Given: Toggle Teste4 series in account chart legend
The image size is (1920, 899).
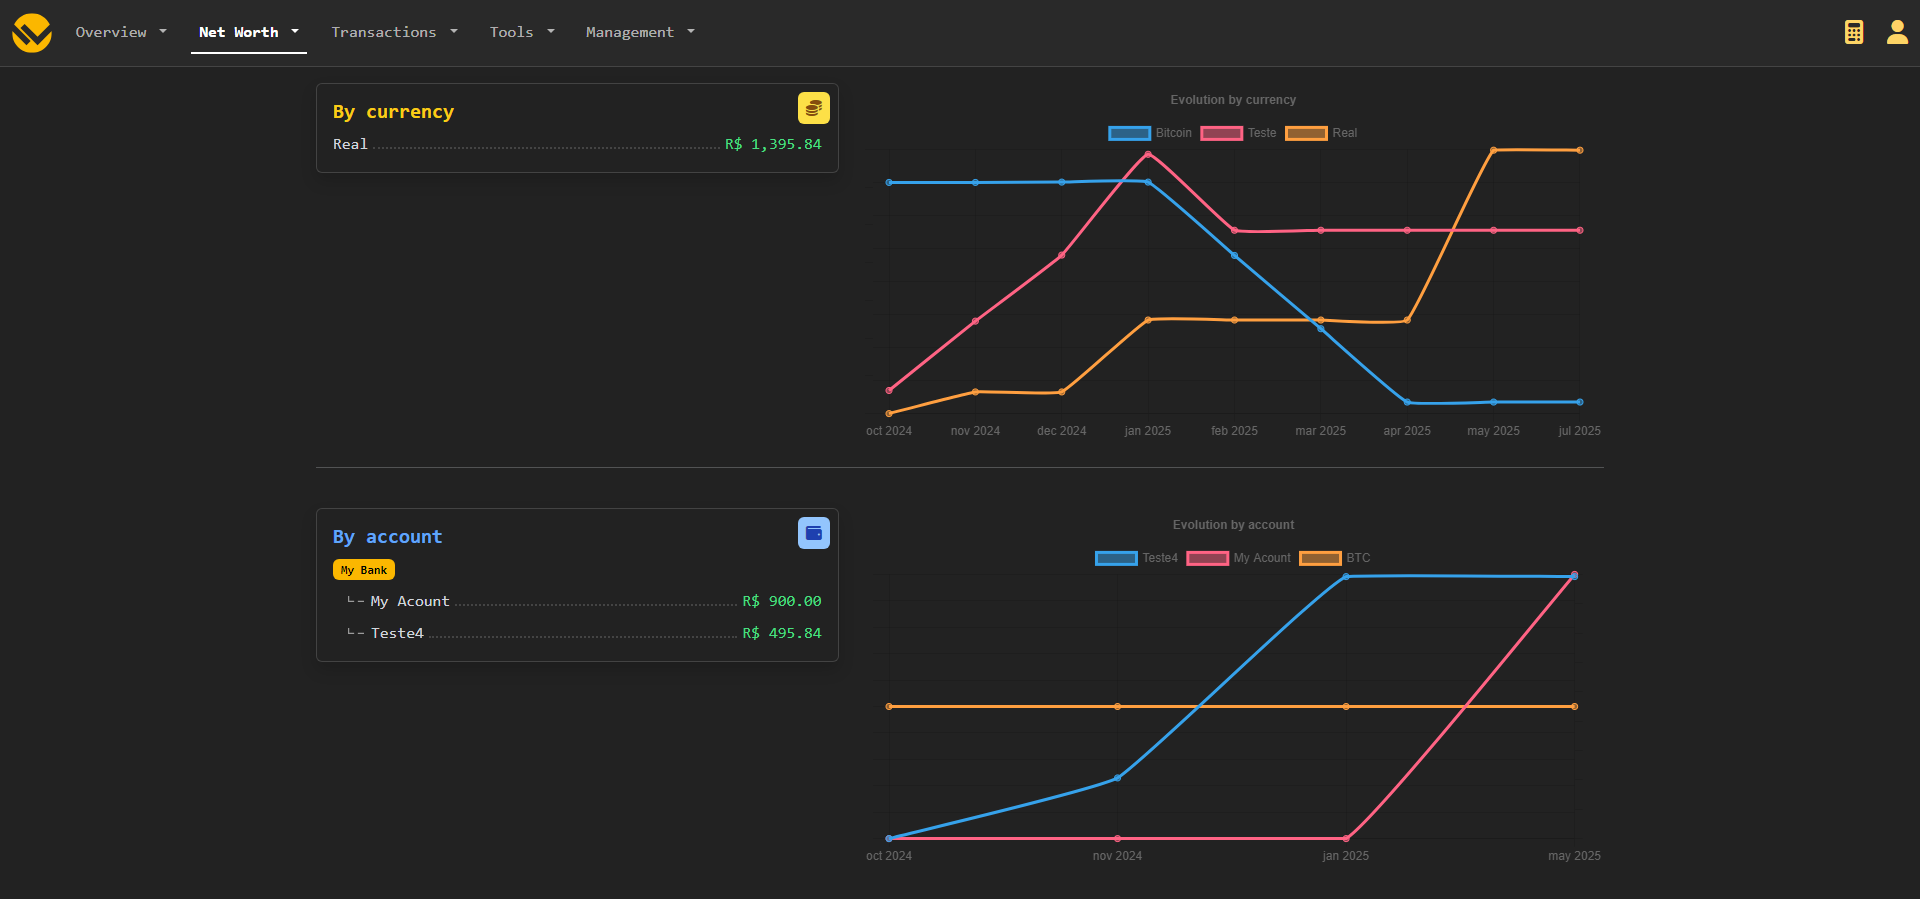Looking at the screenshot, I should click(x=1136, y=558).
